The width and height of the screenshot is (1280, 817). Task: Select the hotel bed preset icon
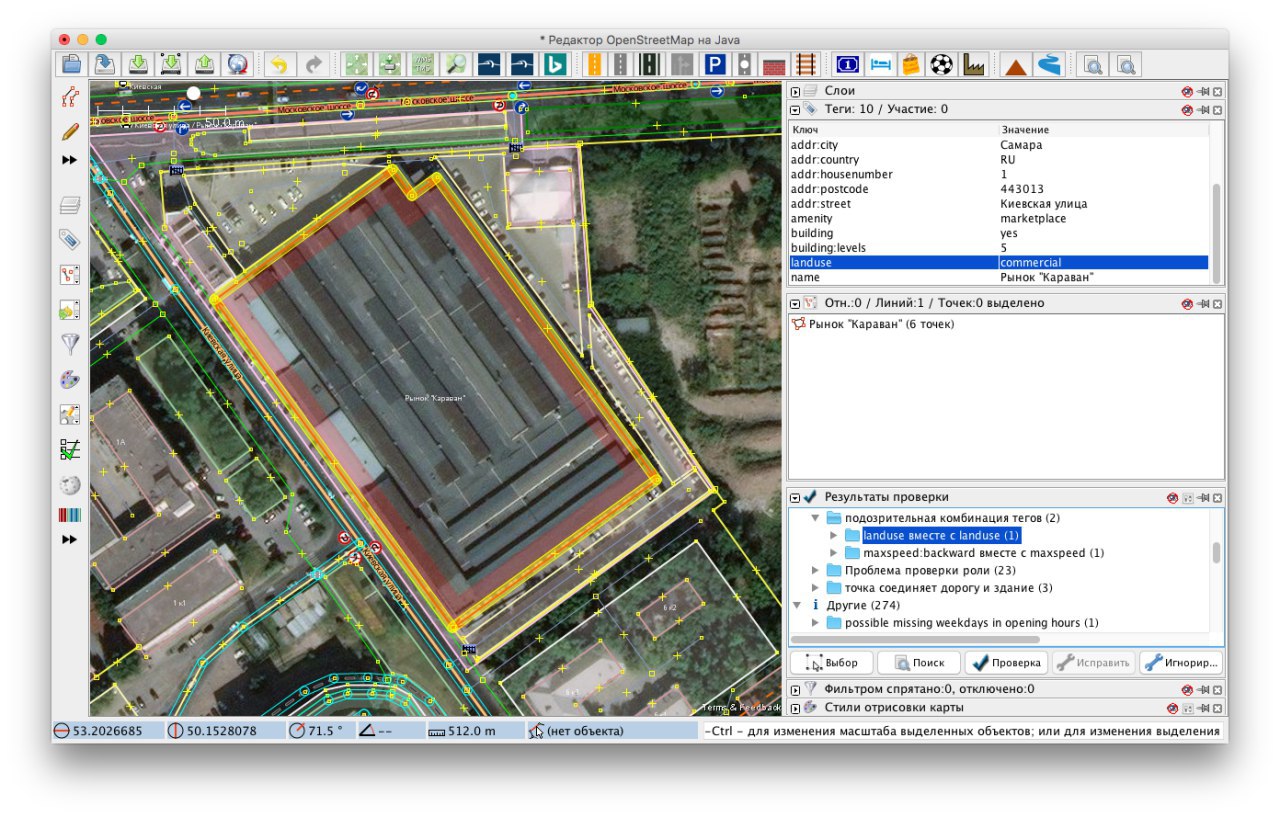point(880,65)
